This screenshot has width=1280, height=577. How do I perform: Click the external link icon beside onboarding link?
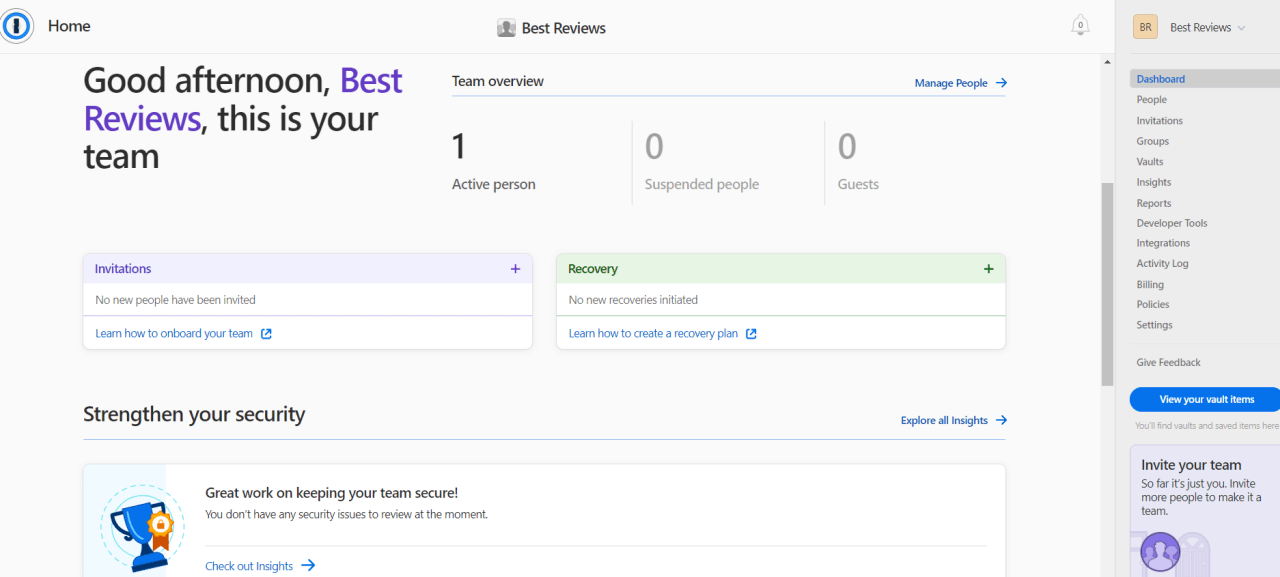point(265,333)
